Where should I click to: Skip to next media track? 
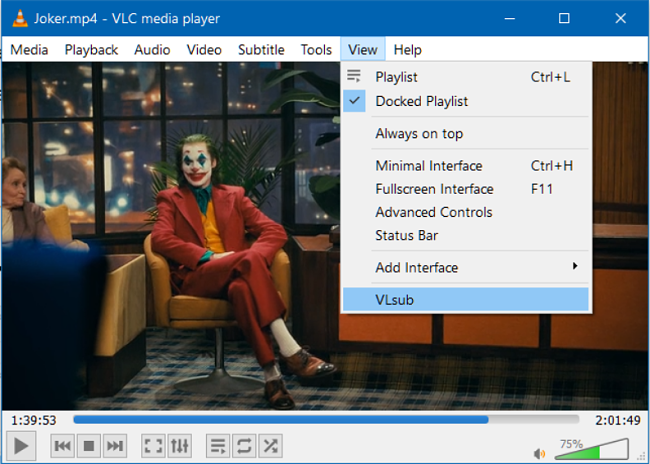click(x=115, y=446)
